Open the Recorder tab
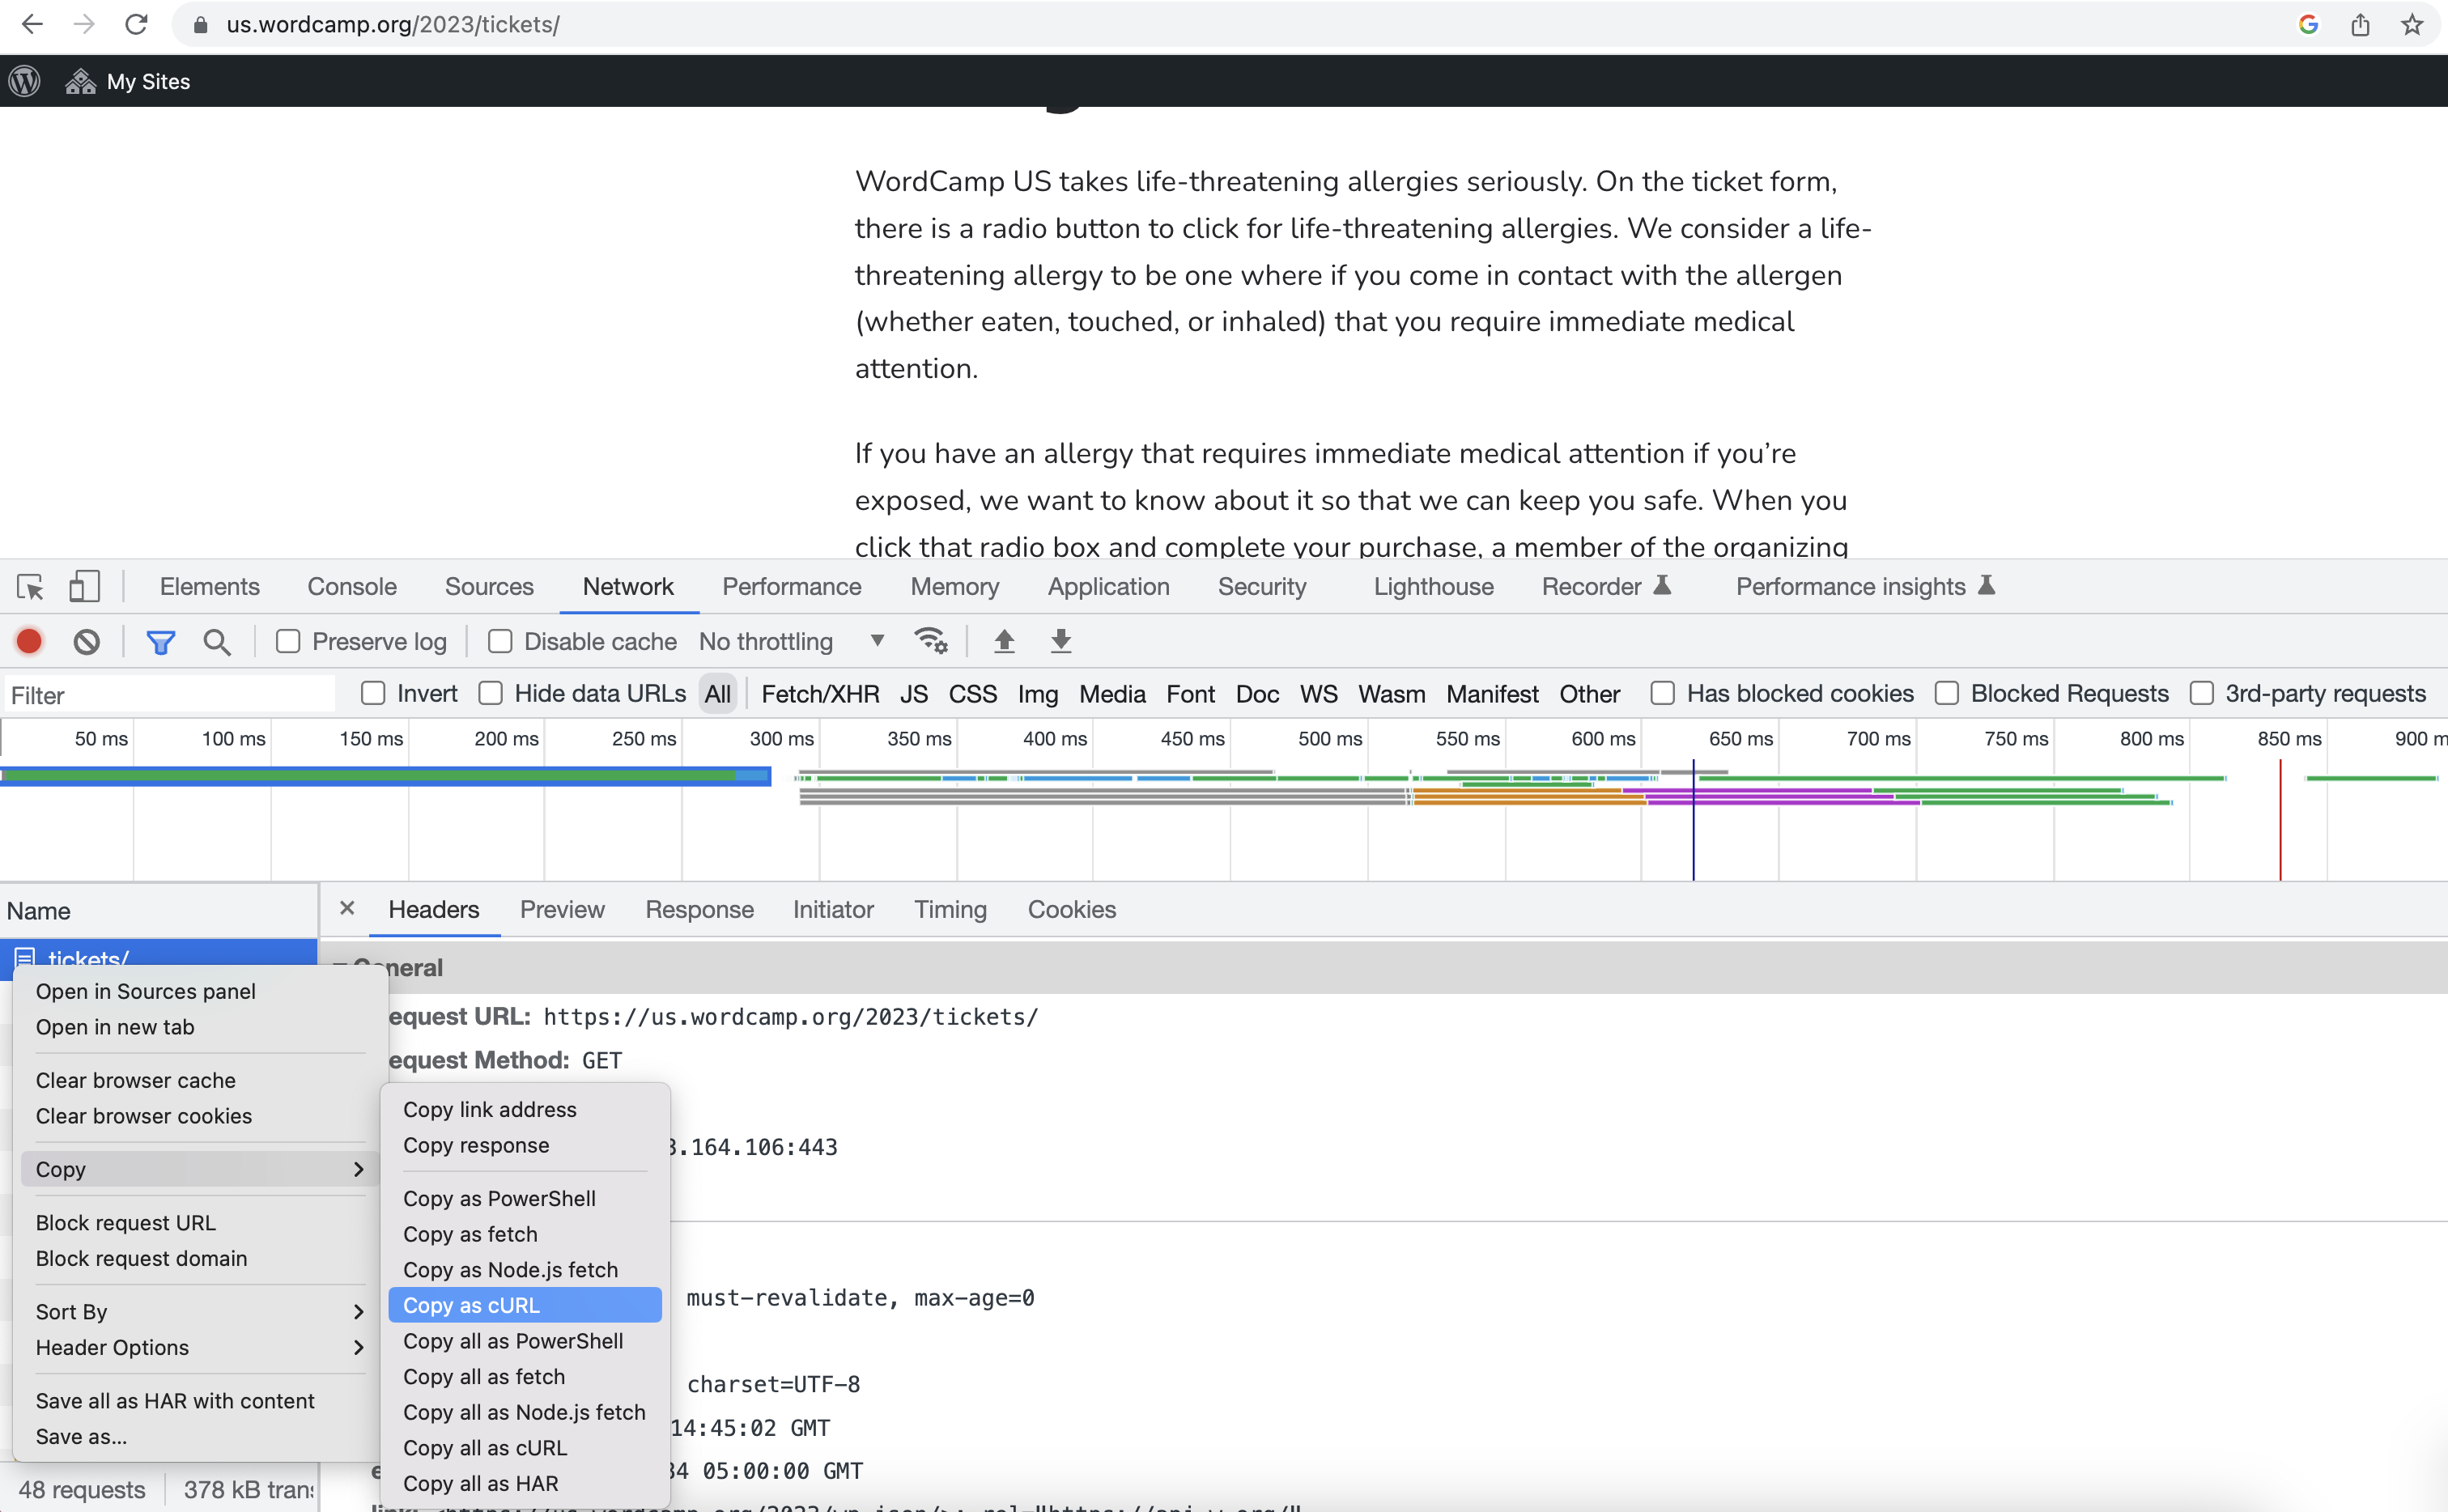Screen dimensions: 2448x1512 tap(1607, 586)
